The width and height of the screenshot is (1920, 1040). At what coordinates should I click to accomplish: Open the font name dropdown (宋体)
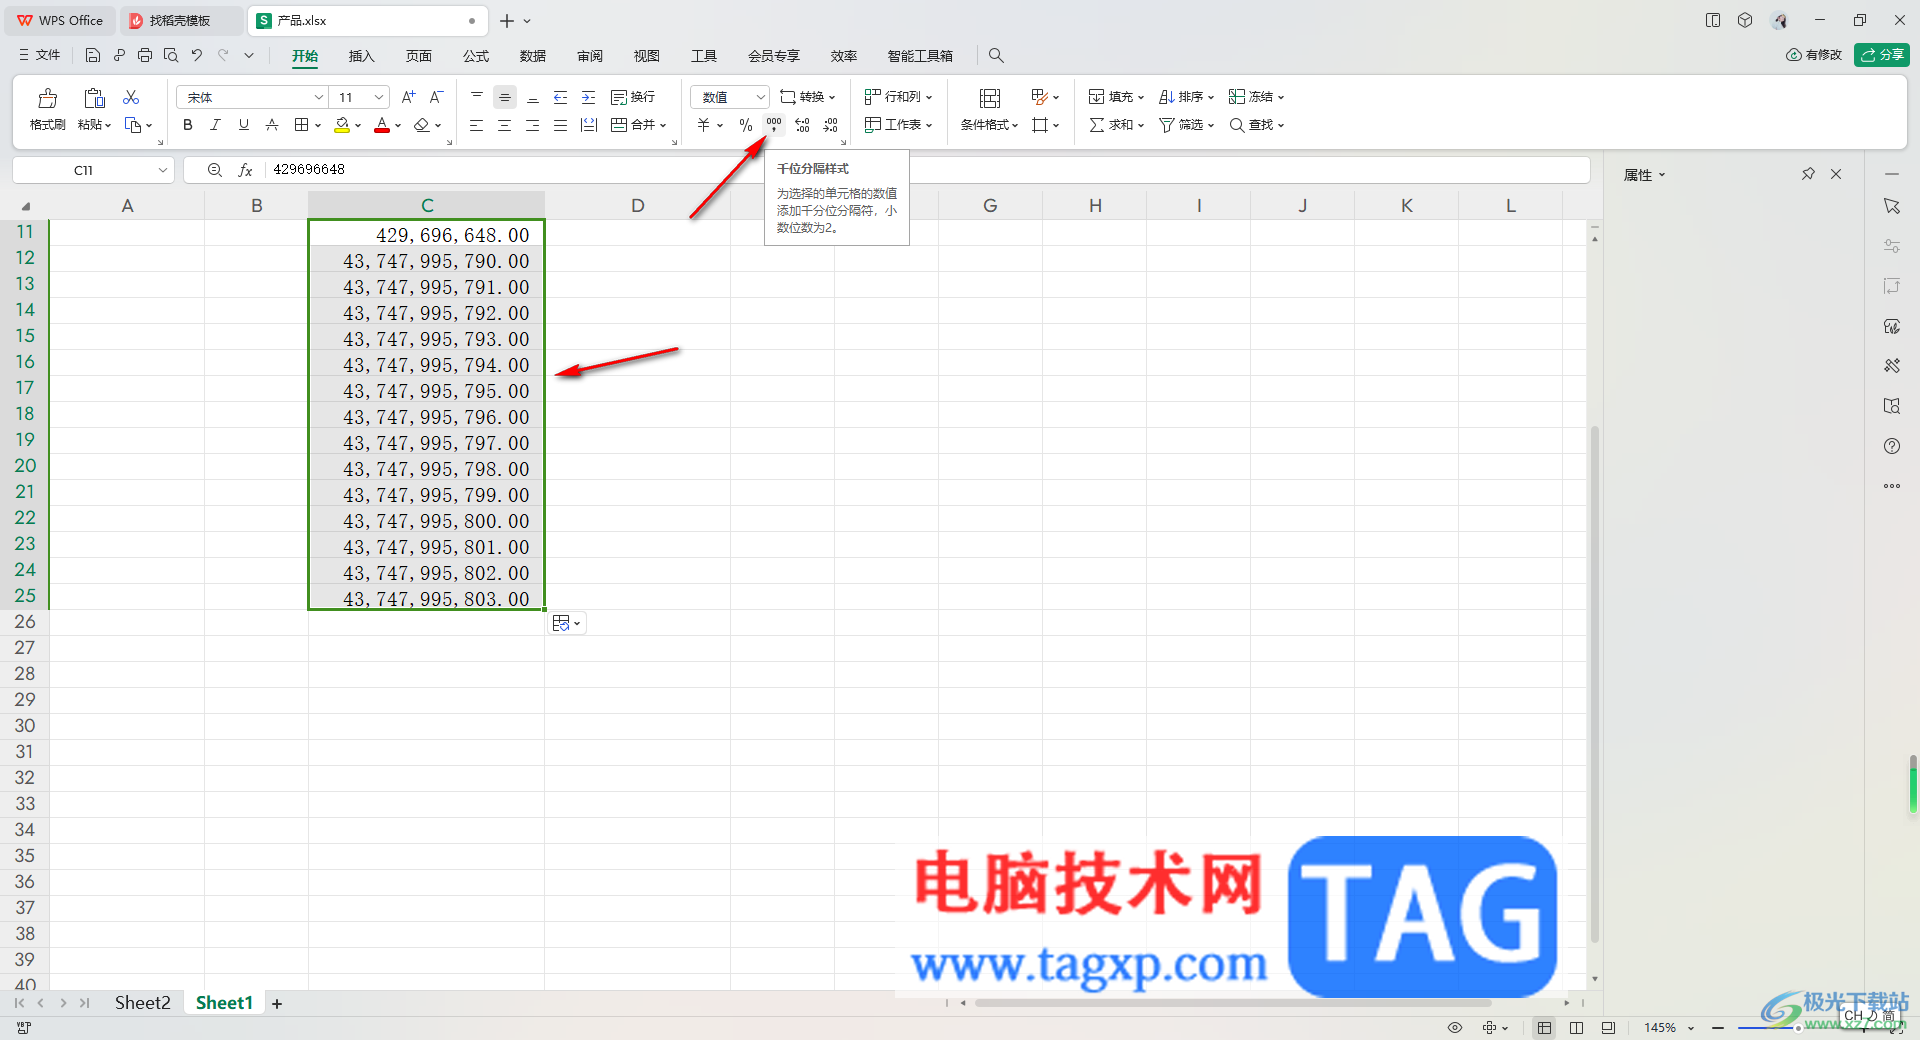coord(319,97)
